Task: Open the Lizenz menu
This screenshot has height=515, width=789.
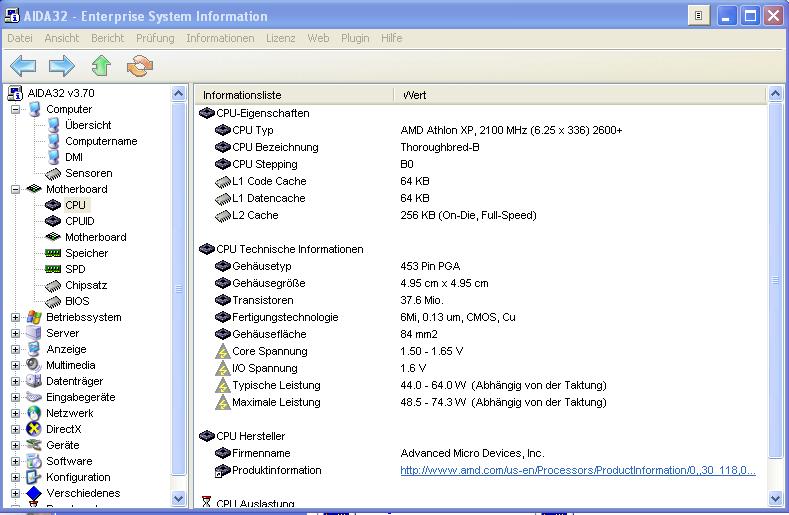Action: pos(281,38)
